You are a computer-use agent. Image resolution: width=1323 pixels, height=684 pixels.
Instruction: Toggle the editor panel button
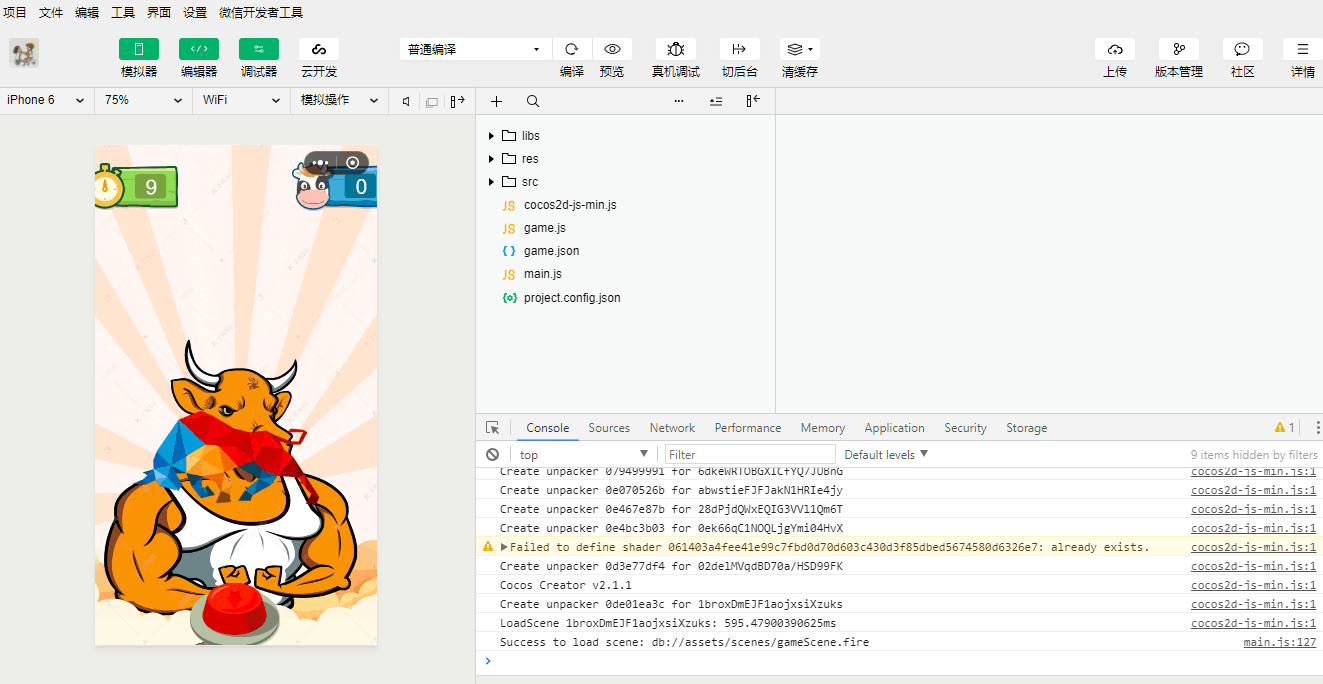point(199,49)
